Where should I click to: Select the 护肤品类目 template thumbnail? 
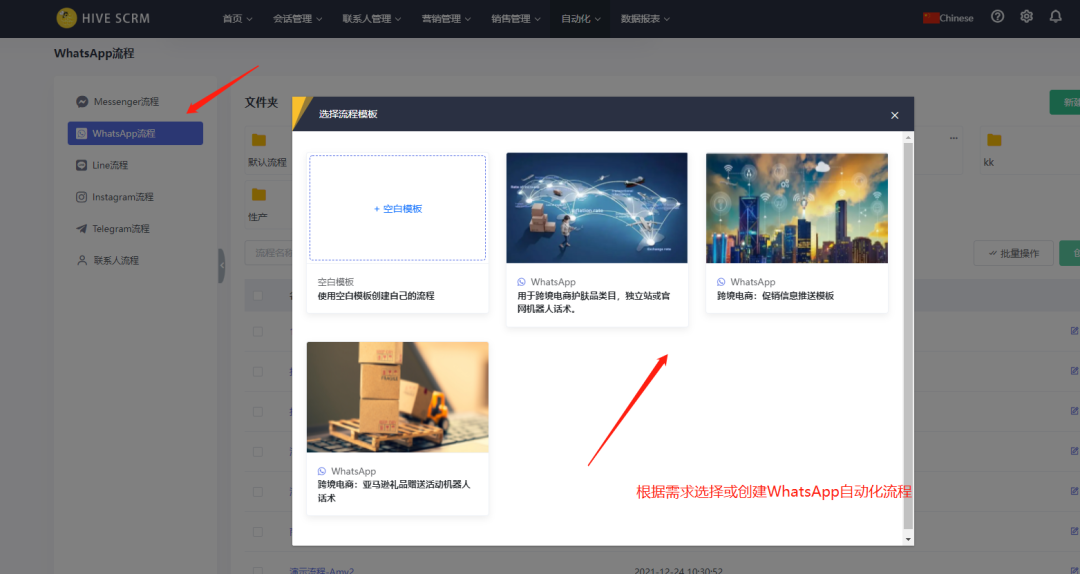coord(596,207)
